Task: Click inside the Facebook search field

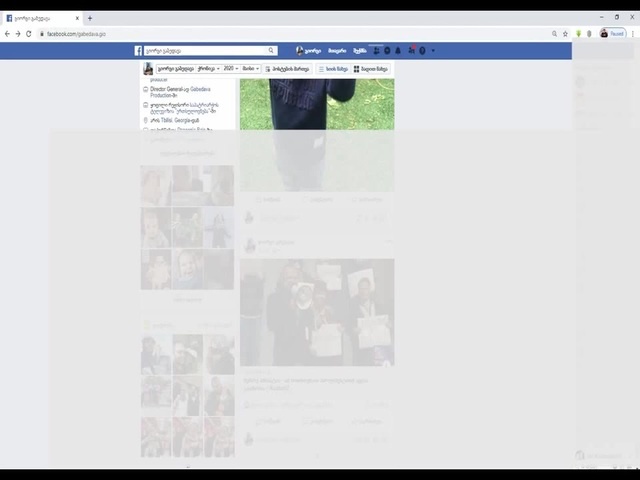Action: (x=205, y=50)
